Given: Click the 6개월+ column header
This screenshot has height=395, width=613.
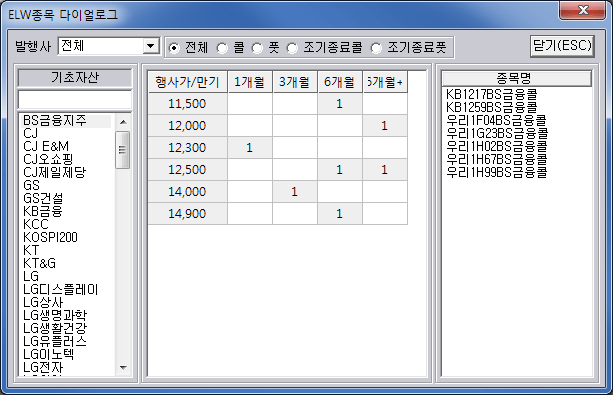Looking at the screenshot, I should click(x=385, y=82).
